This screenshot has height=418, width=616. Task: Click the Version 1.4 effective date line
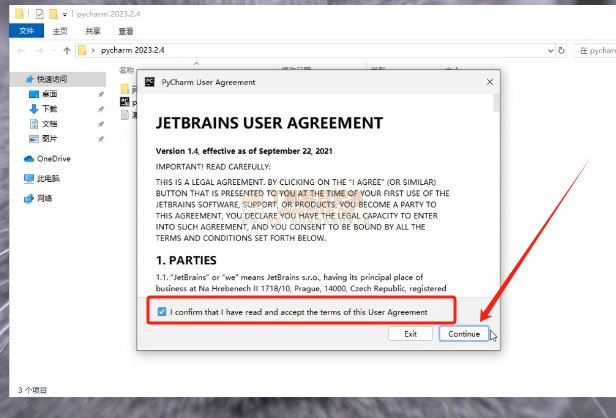tap(244, 151)
